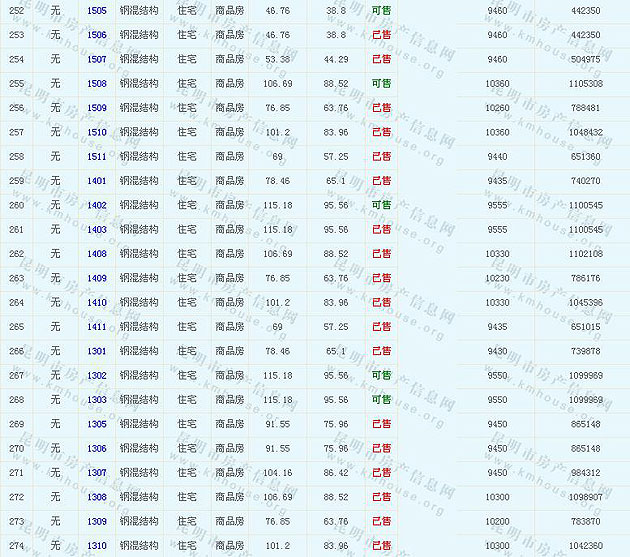Click 已售 status in row 259
The width and height of the screenshot is (630, 557).
pos(381,181)
